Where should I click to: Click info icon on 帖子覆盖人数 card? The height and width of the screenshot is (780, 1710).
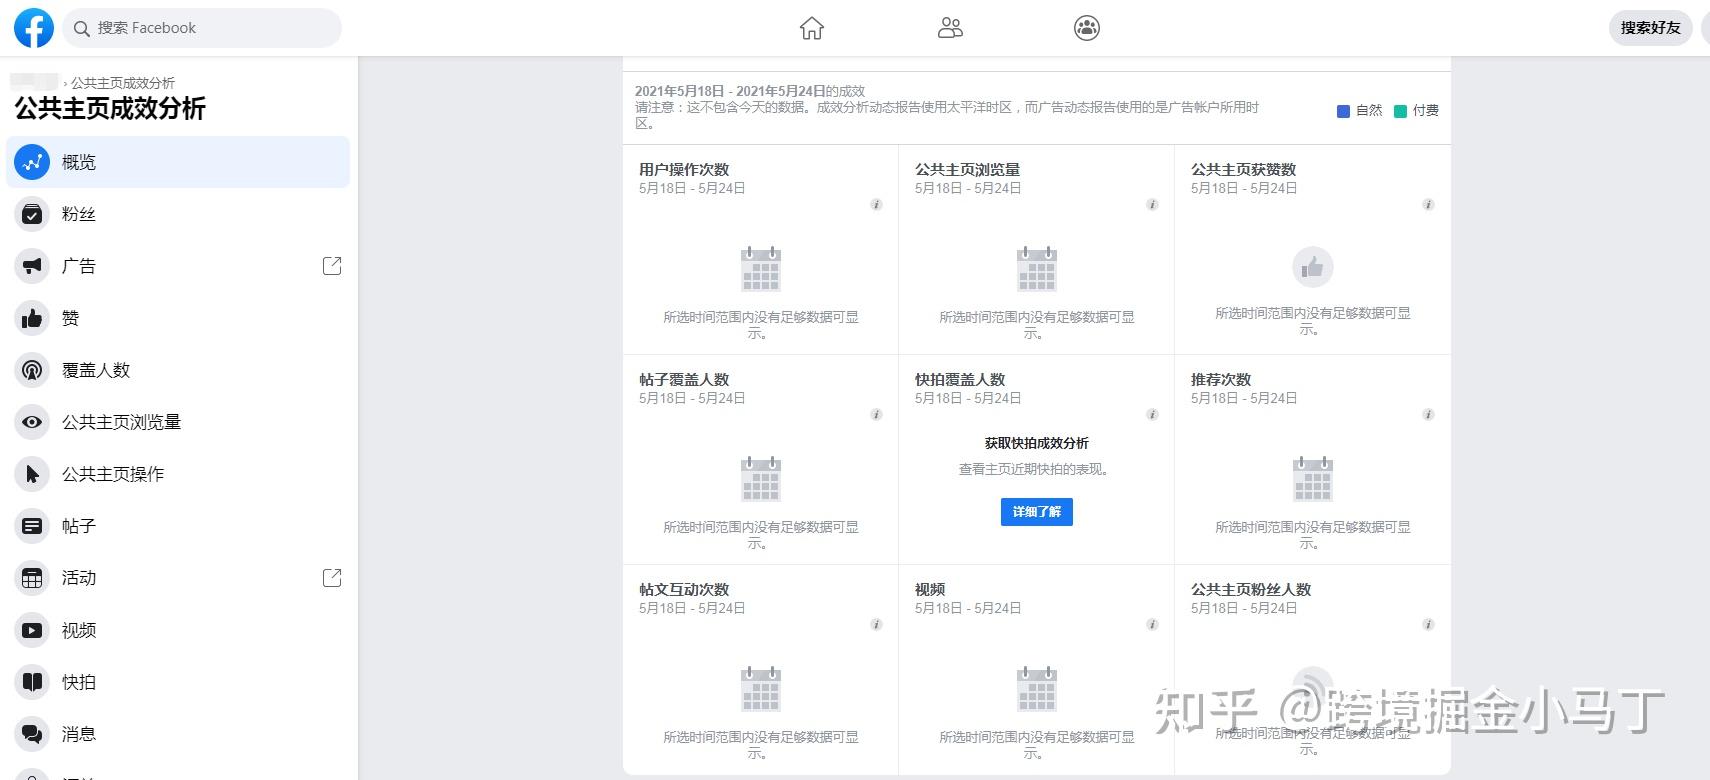(876, 415)
